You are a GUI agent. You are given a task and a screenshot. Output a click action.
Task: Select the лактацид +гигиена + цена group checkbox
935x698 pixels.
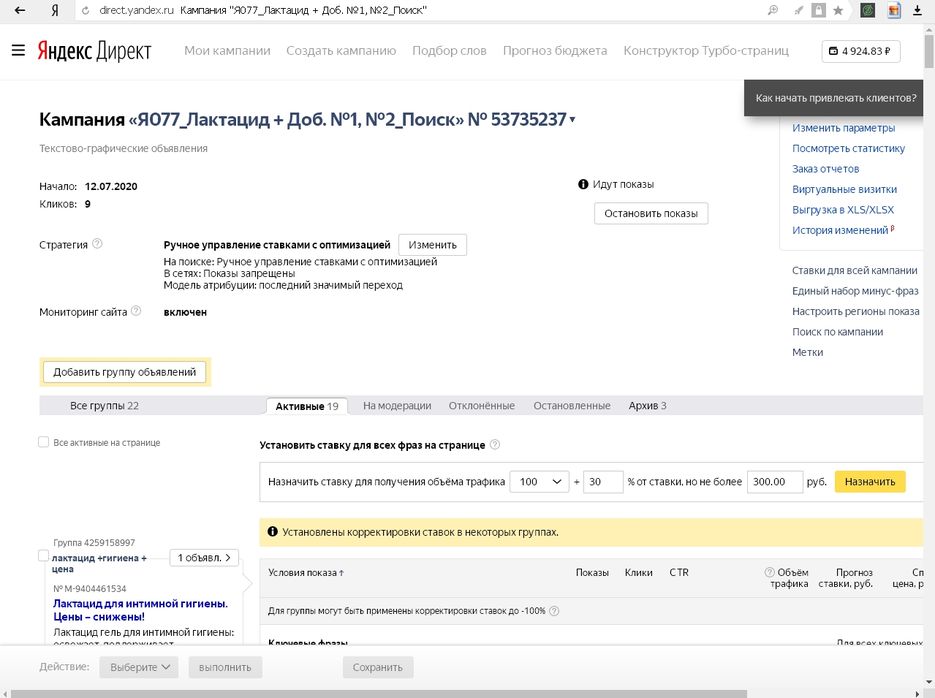pyautogui.click(x=44, y=556)
